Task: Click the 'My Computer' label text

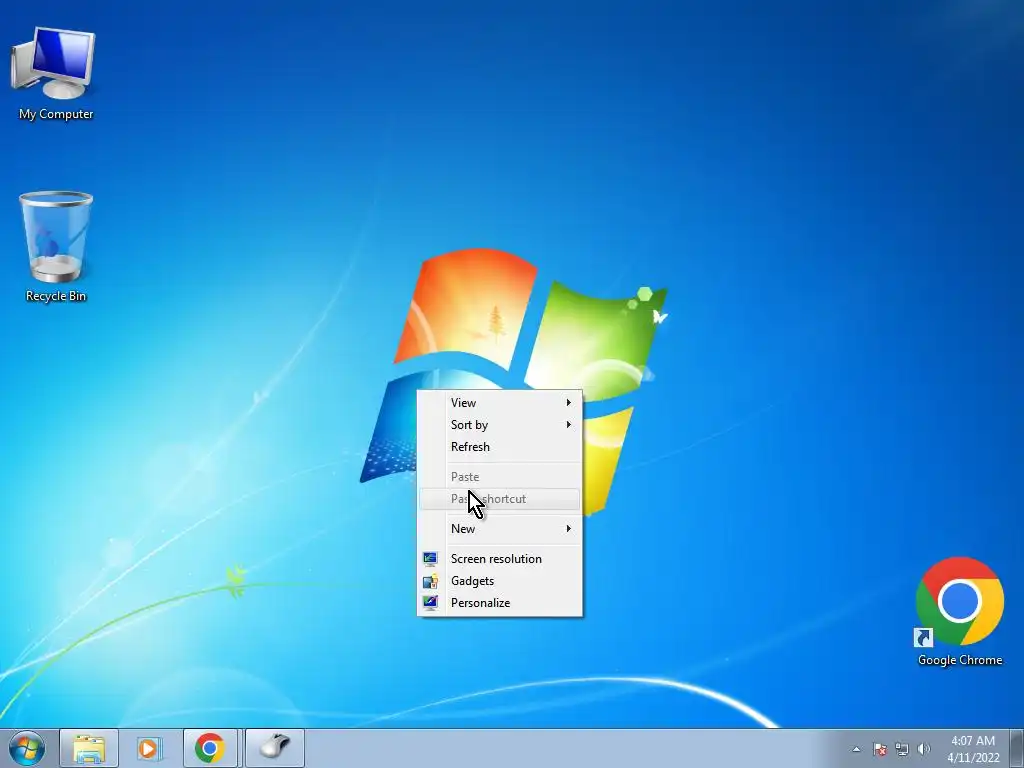Action: click(56, 114)
